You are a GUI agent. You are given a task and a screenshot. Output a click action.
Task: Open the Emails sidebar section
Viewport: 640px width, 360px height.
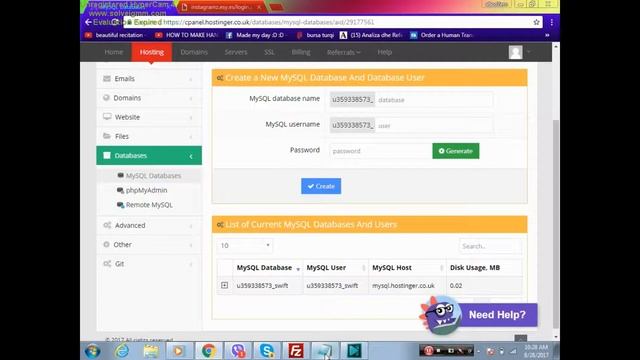(x=149, y=78)
